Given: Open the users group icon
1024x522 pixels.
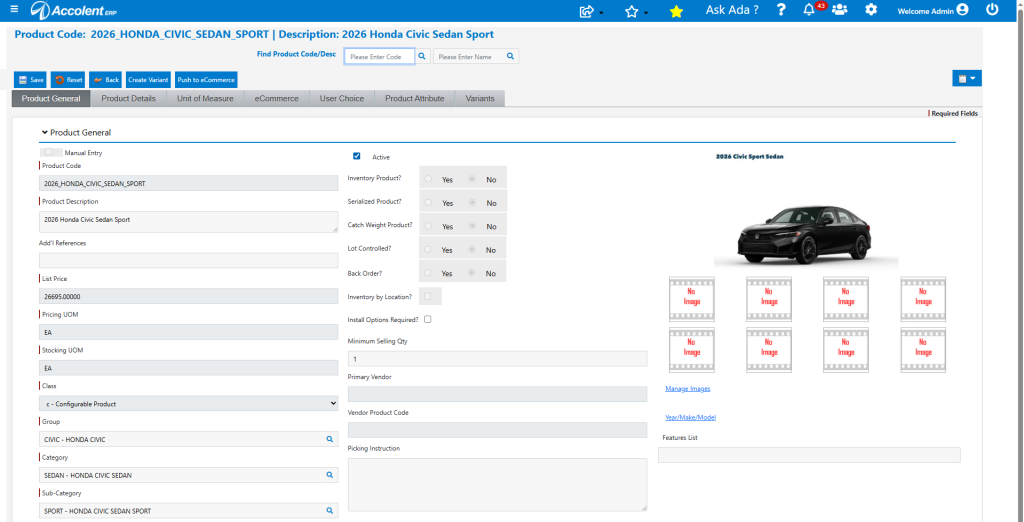Looking at the screenshot, I should [840, 10].
